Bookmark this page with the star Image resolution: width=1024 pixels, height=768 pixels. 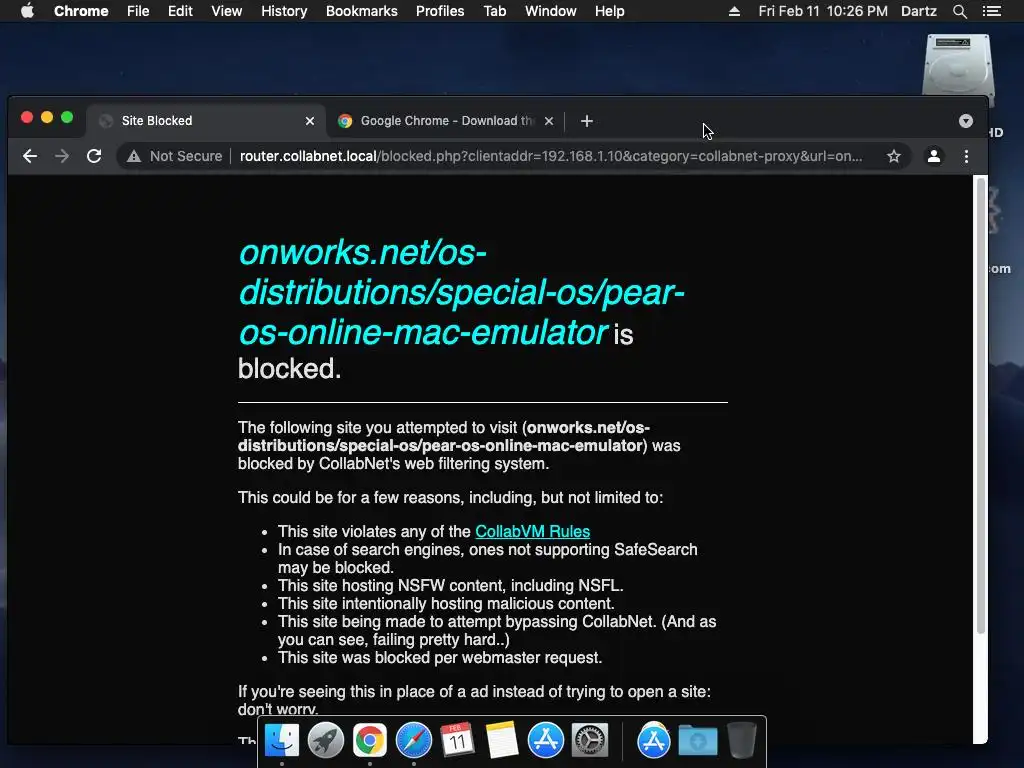(x=893, y=156)
